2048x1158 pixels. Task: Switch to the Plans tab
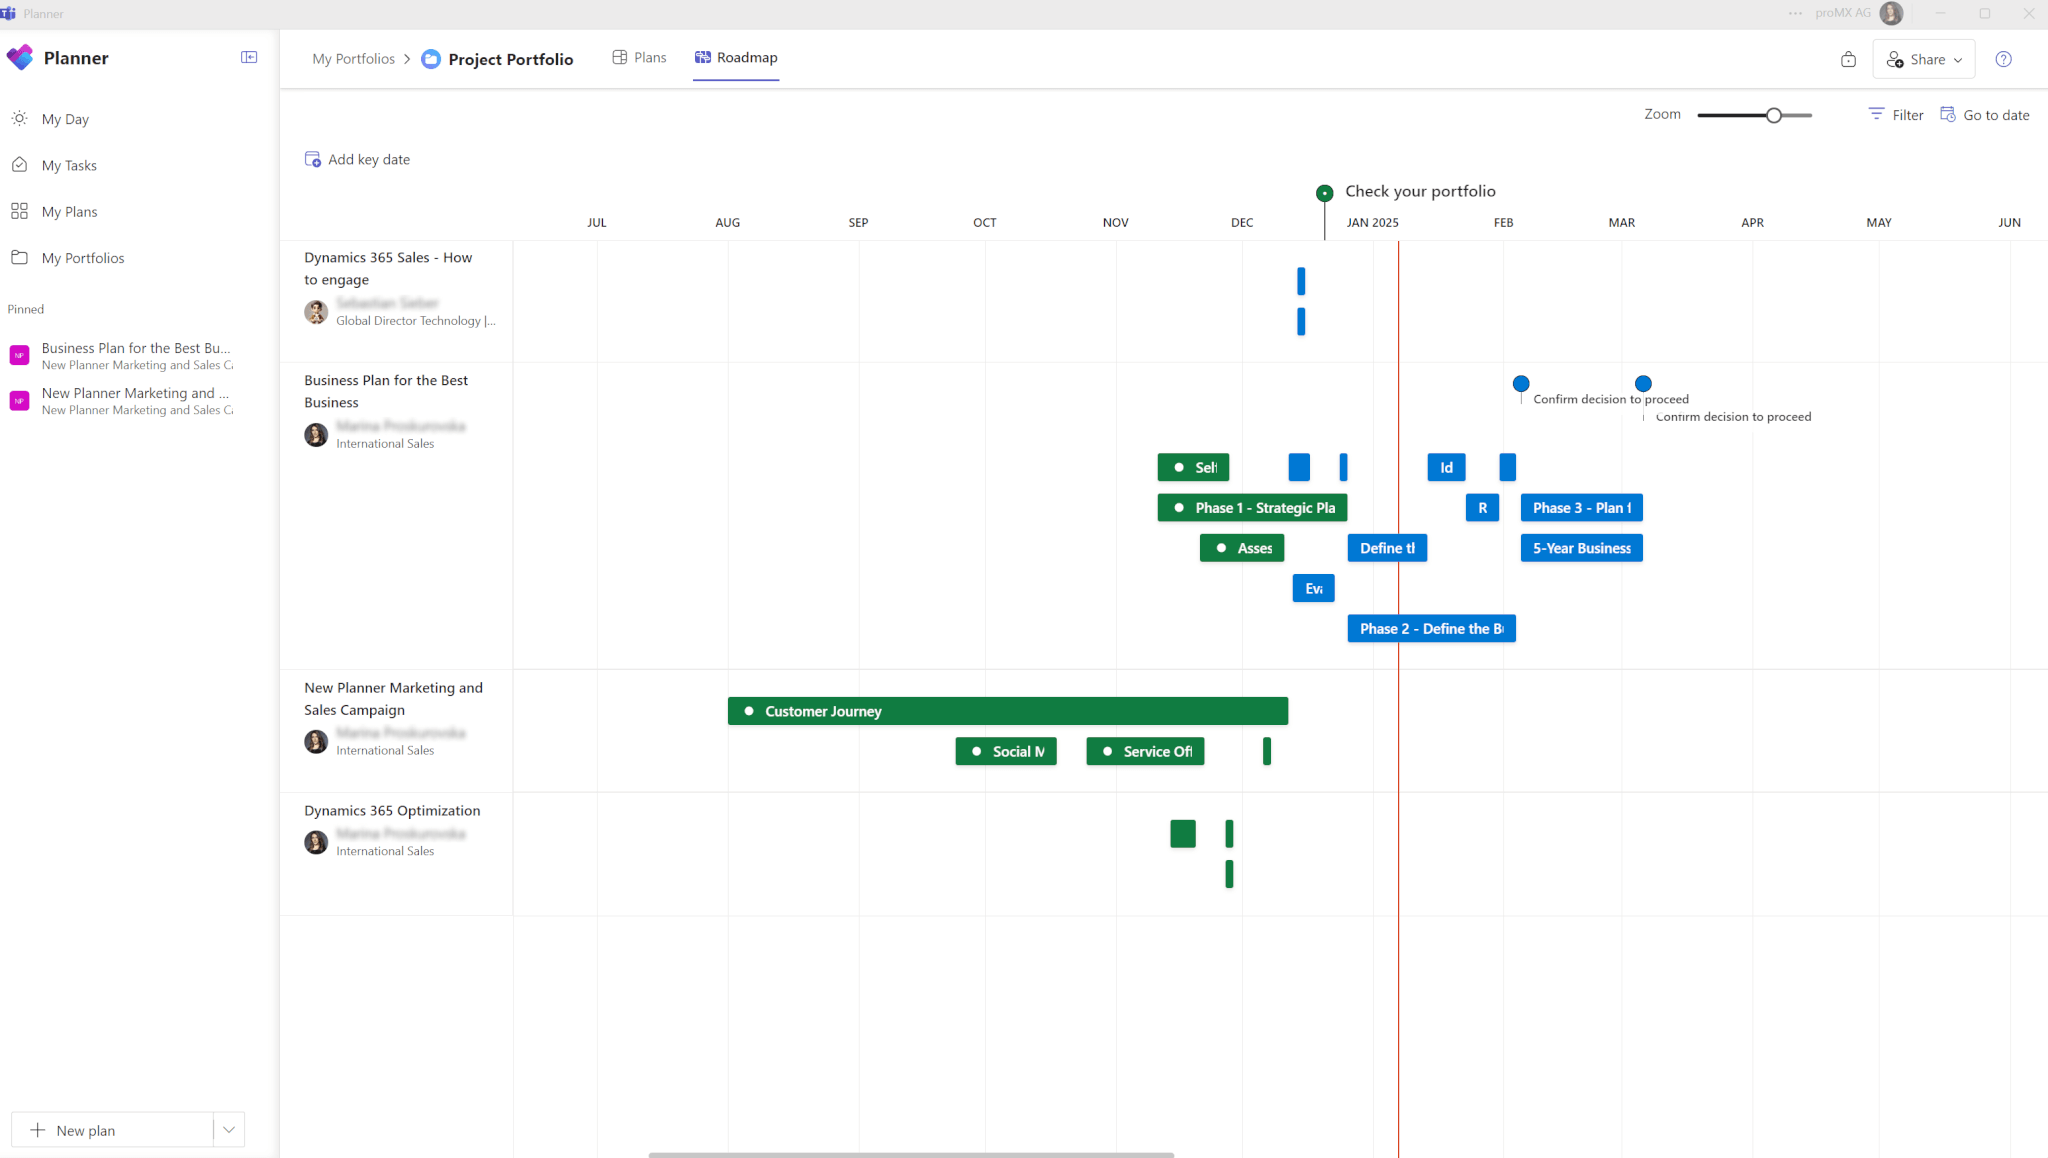click(x=639, y=57)
